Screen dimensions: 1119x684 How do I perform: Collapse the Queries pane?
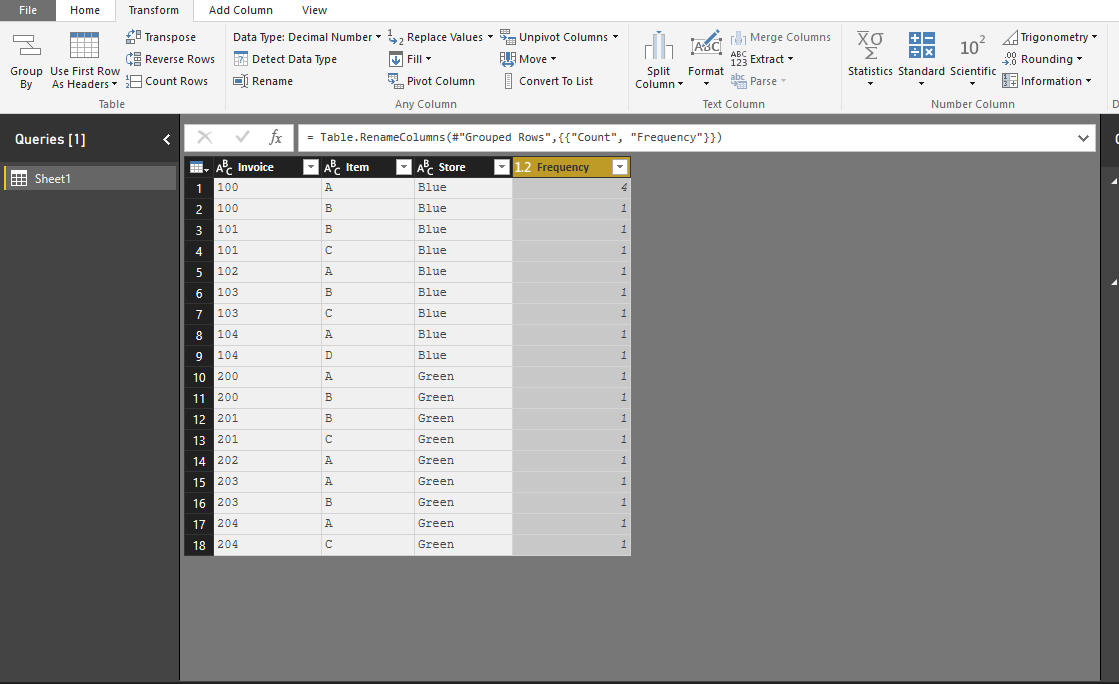[x=166, y=139]
